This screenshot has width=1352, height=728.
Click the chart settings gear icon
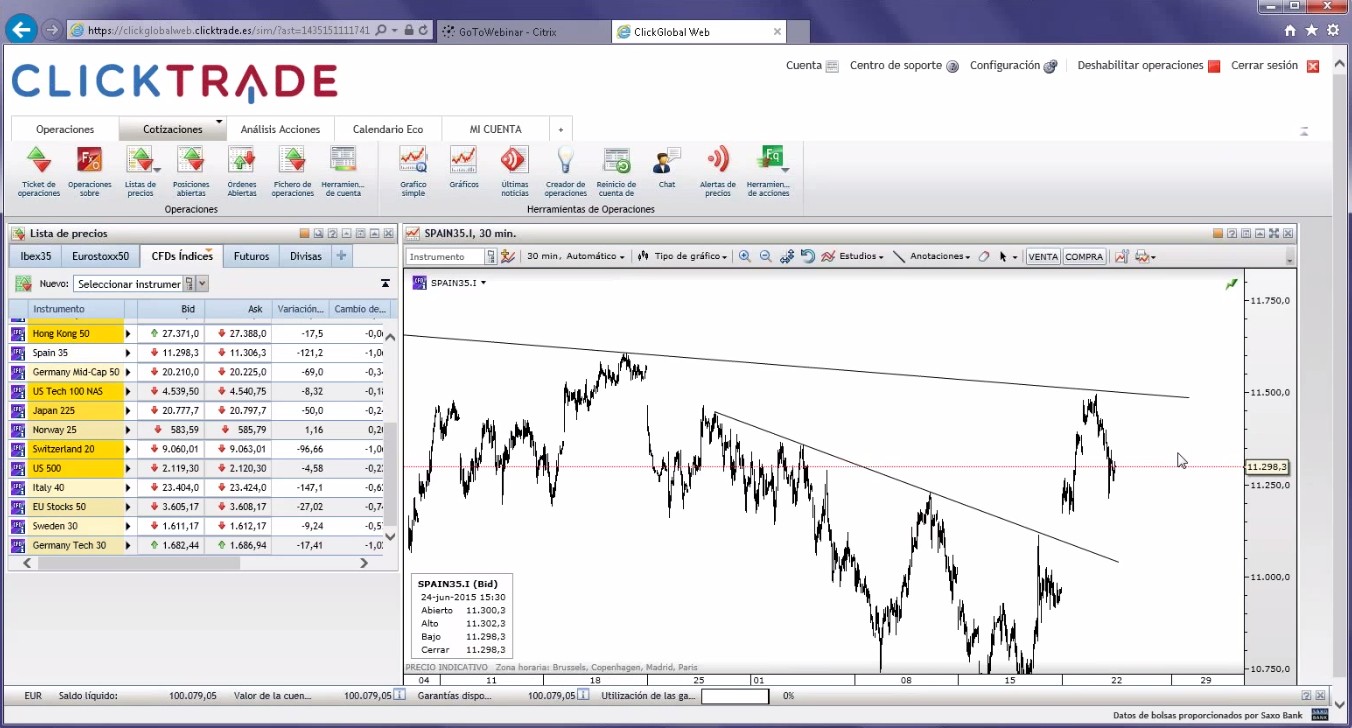787,257
